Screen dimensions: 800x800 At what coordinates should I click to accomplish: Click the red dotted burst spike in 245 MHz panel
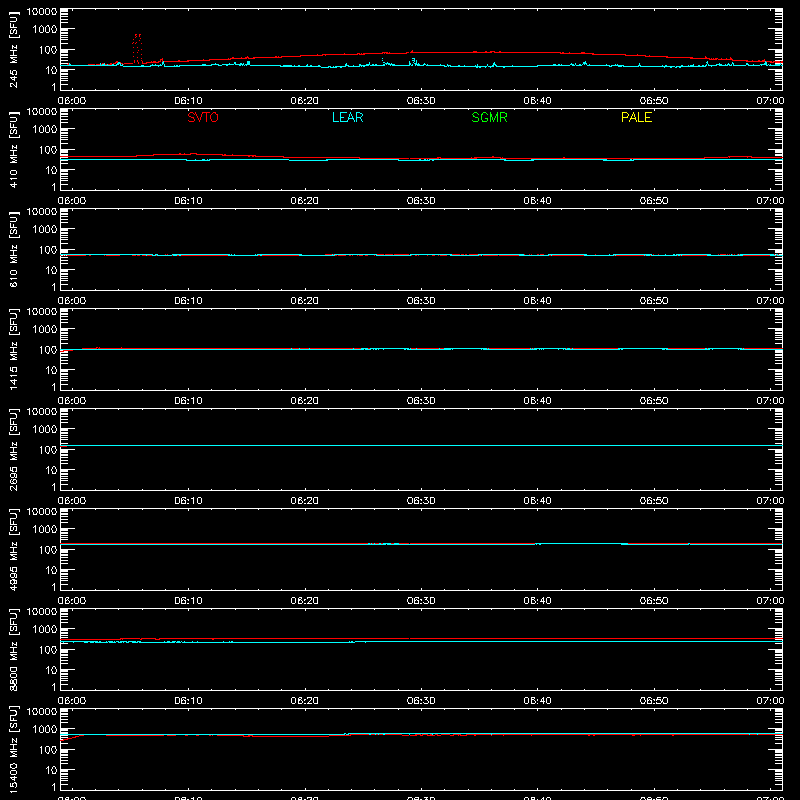tap(137, 49)
